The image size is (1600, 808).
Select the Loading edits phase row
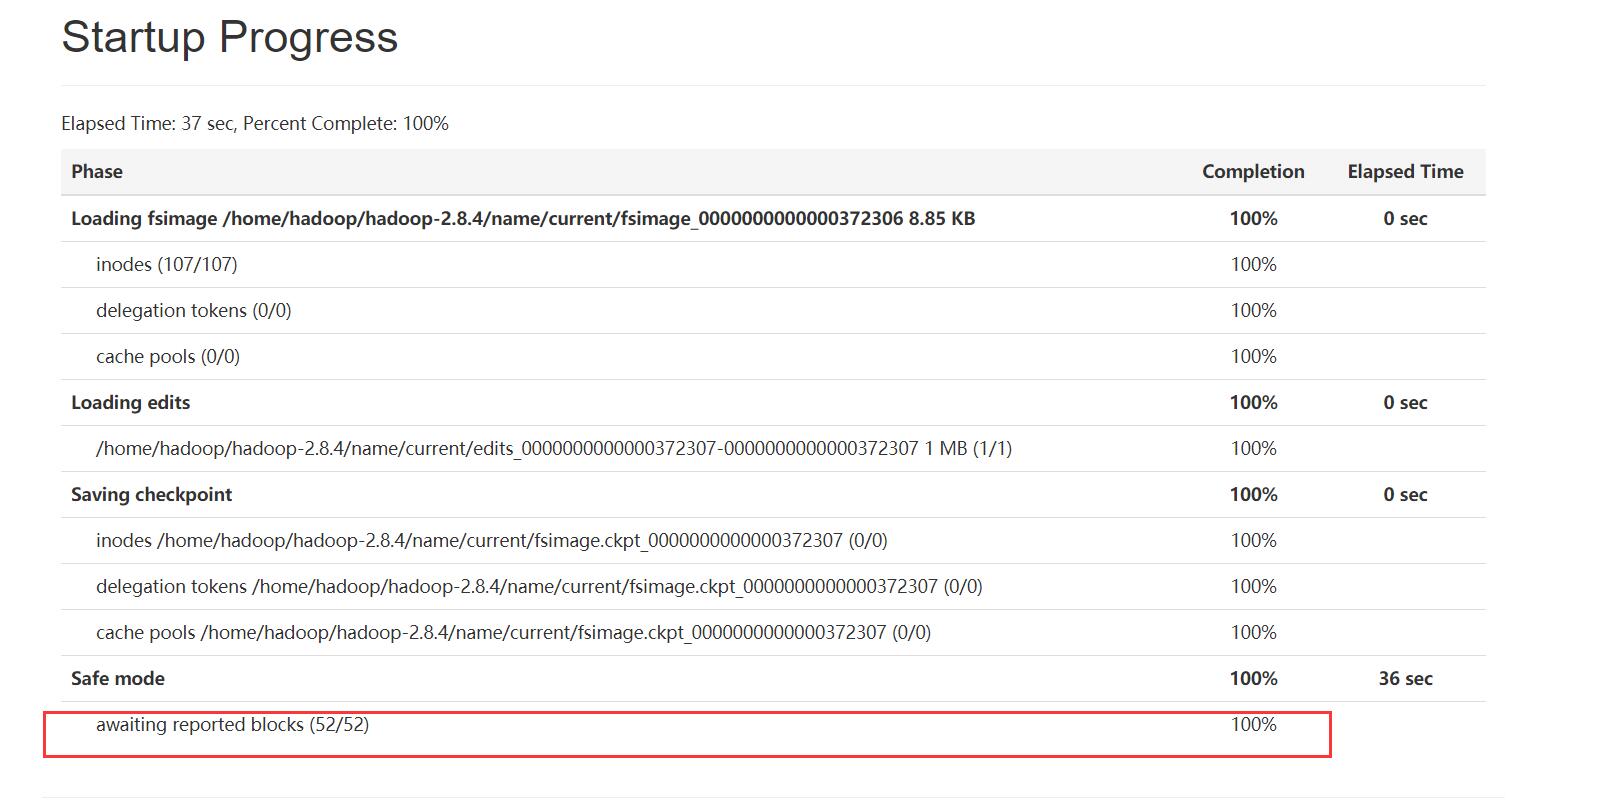point(130,403)
